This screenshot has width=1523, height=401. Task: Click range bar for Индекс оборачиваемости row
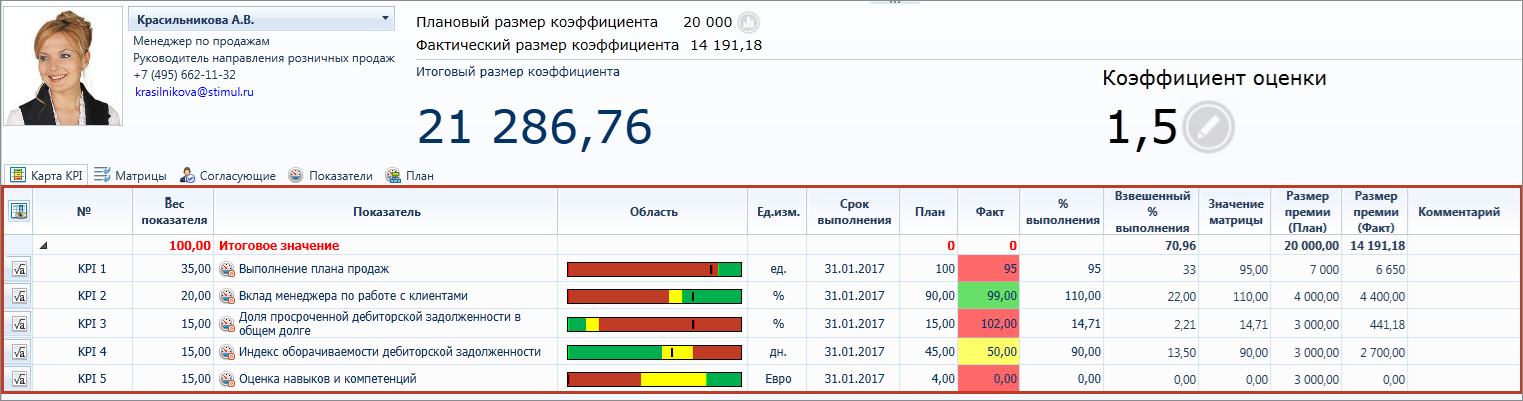654,352
